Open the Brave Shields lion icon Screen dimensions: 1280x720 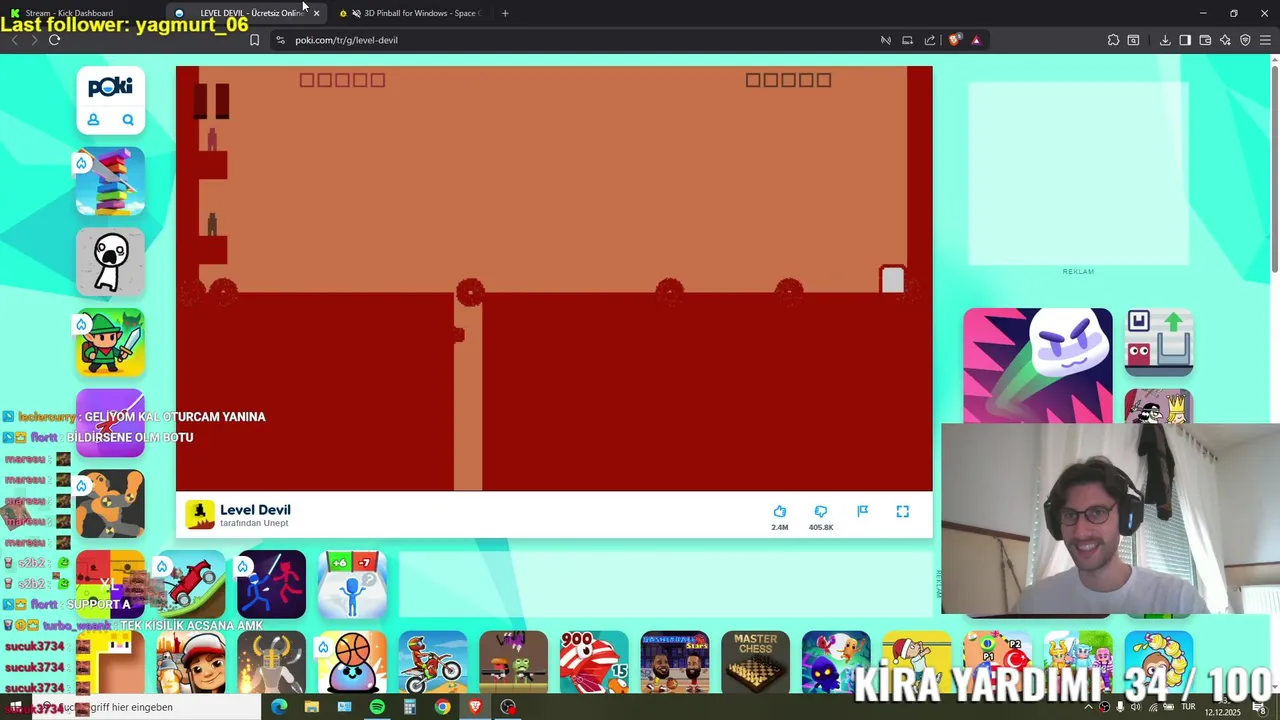pos(954,40)
